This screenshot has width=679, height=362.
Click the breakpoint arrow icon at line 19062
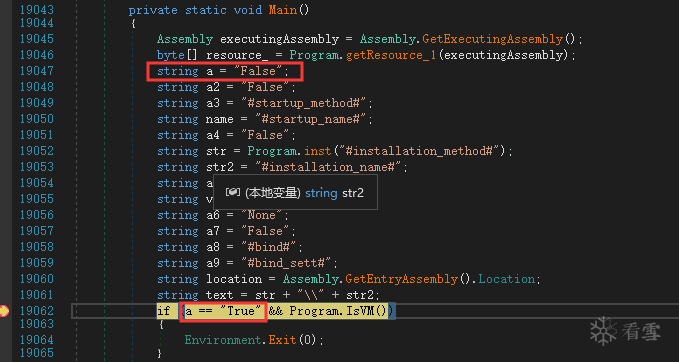coord(4,310)
